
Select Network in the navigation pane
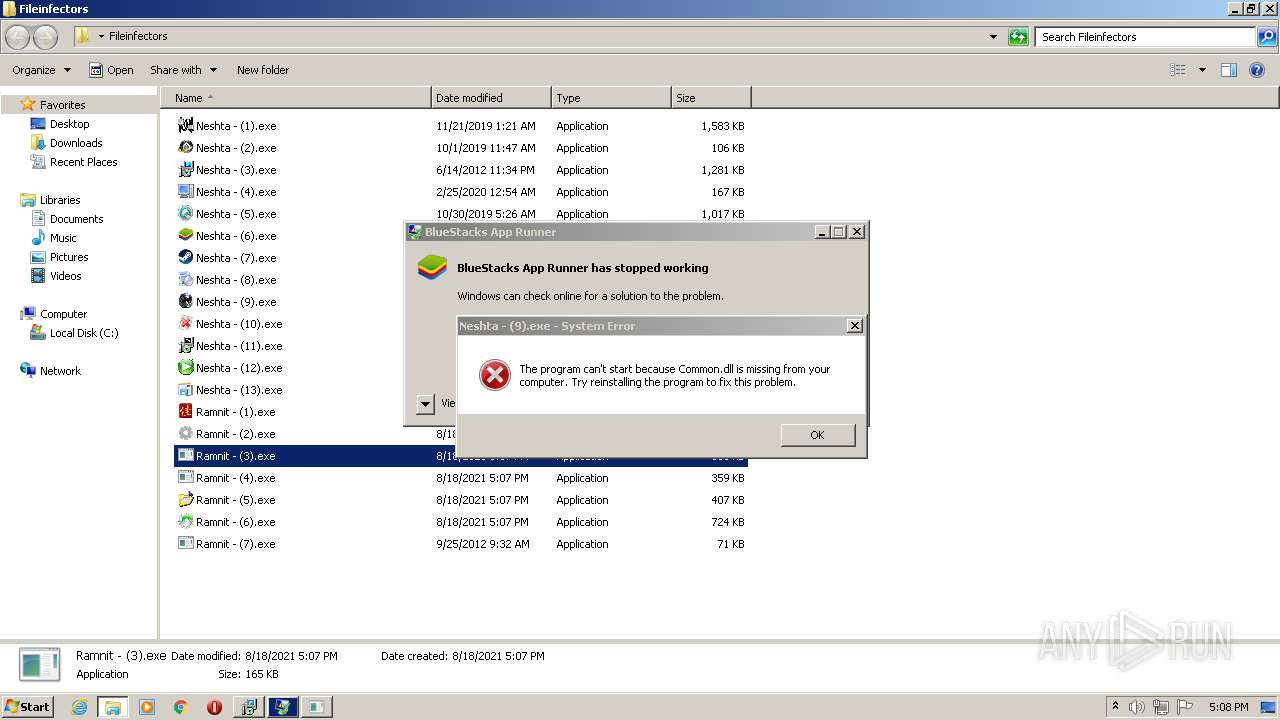point(60,371)
